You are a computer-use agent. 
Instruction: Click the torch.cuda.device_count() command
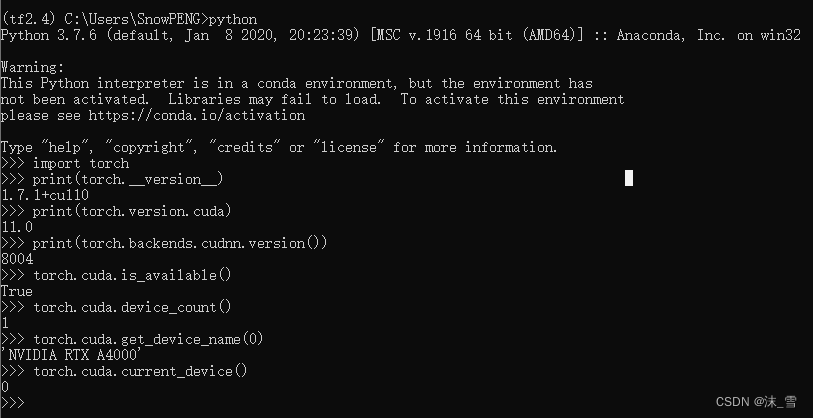(132, 307)
